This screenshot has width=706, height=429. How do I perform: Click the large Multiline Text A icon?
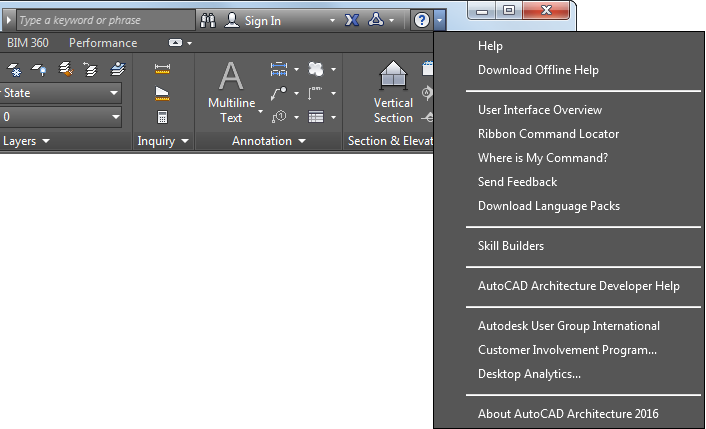point(231,76)
